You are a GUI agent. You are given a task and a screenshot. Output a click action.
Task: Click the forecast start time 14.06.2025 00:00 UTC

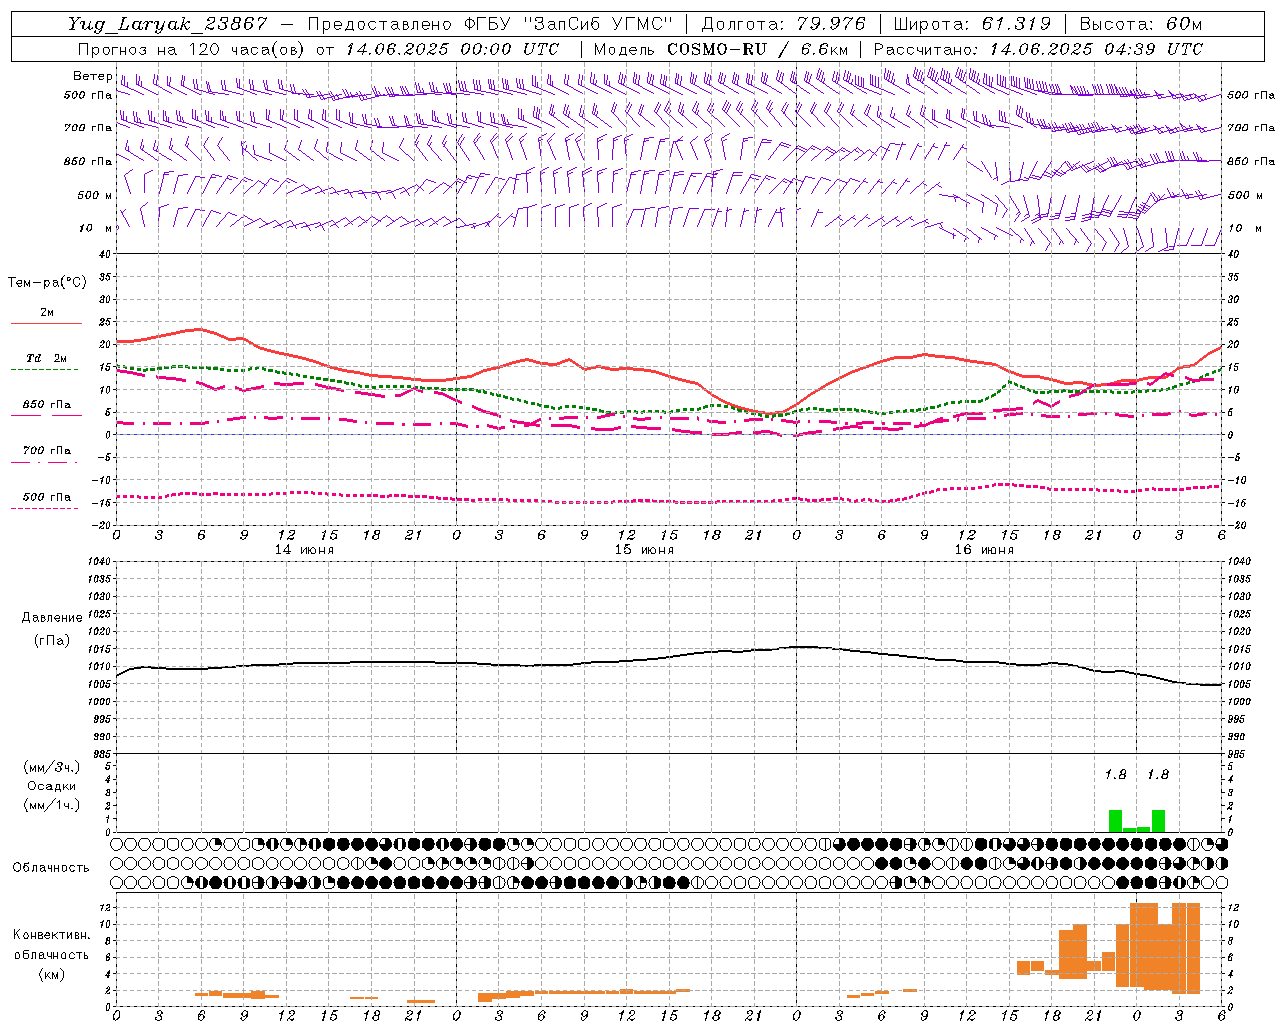452,49
